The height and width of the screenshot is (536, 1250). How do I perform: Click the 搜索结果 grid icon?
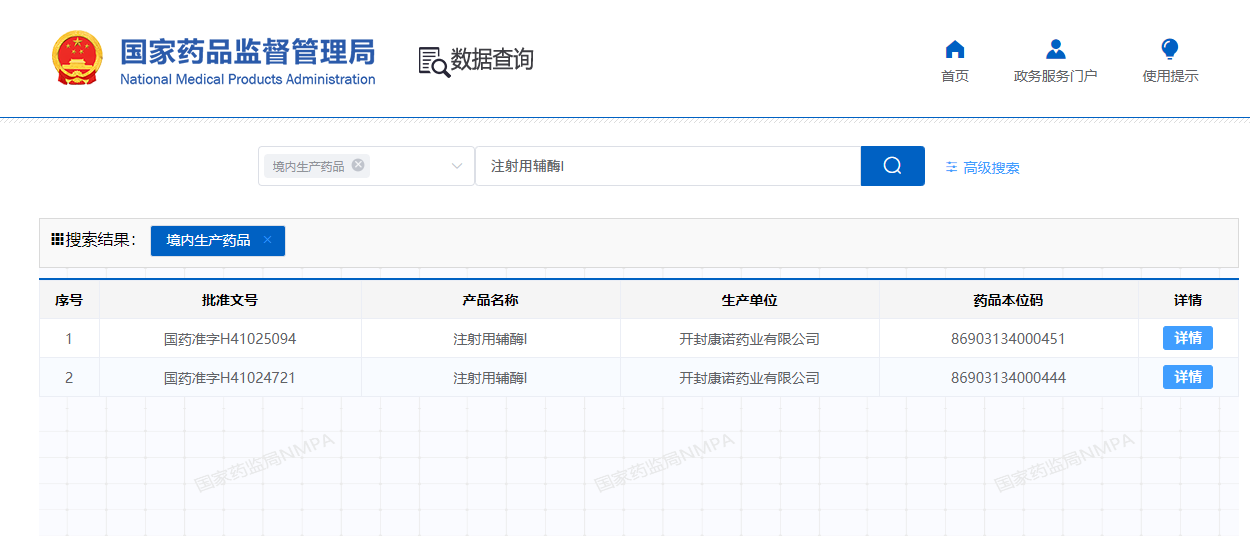[x=57, y=240]
